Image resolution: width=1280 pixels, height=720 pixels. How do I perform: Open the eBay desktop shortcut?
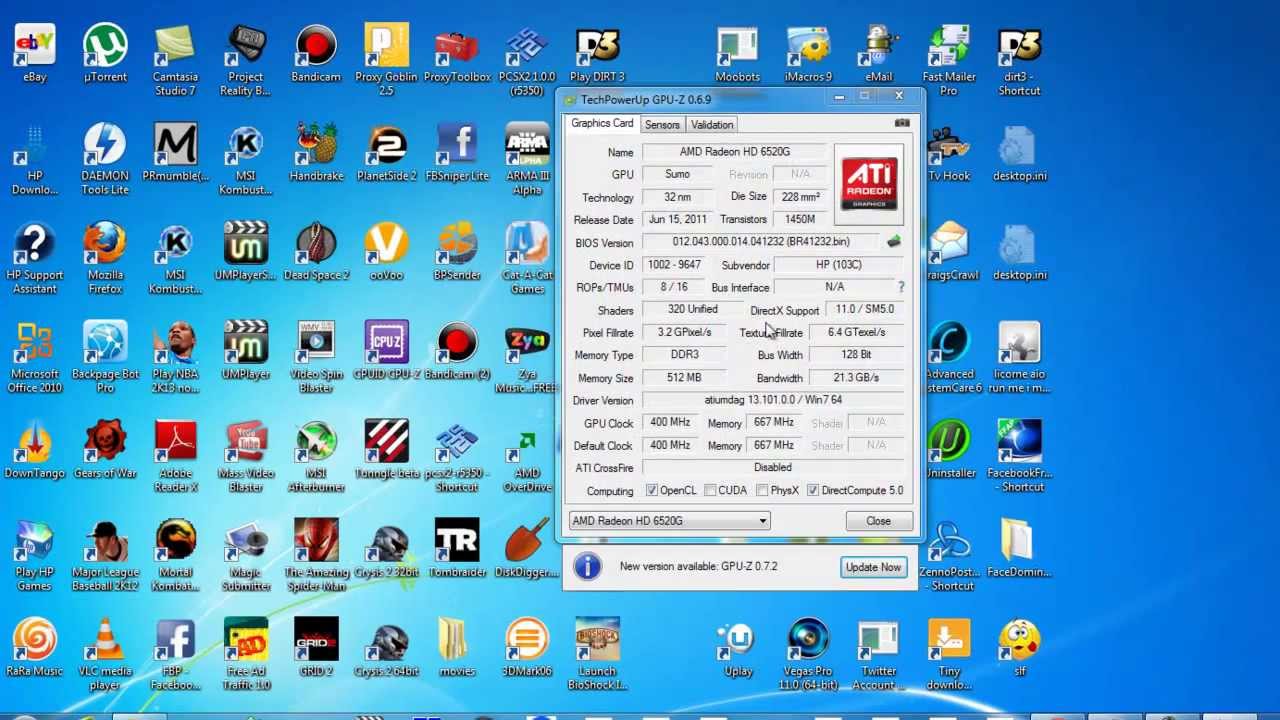click(x=35, y=52)
